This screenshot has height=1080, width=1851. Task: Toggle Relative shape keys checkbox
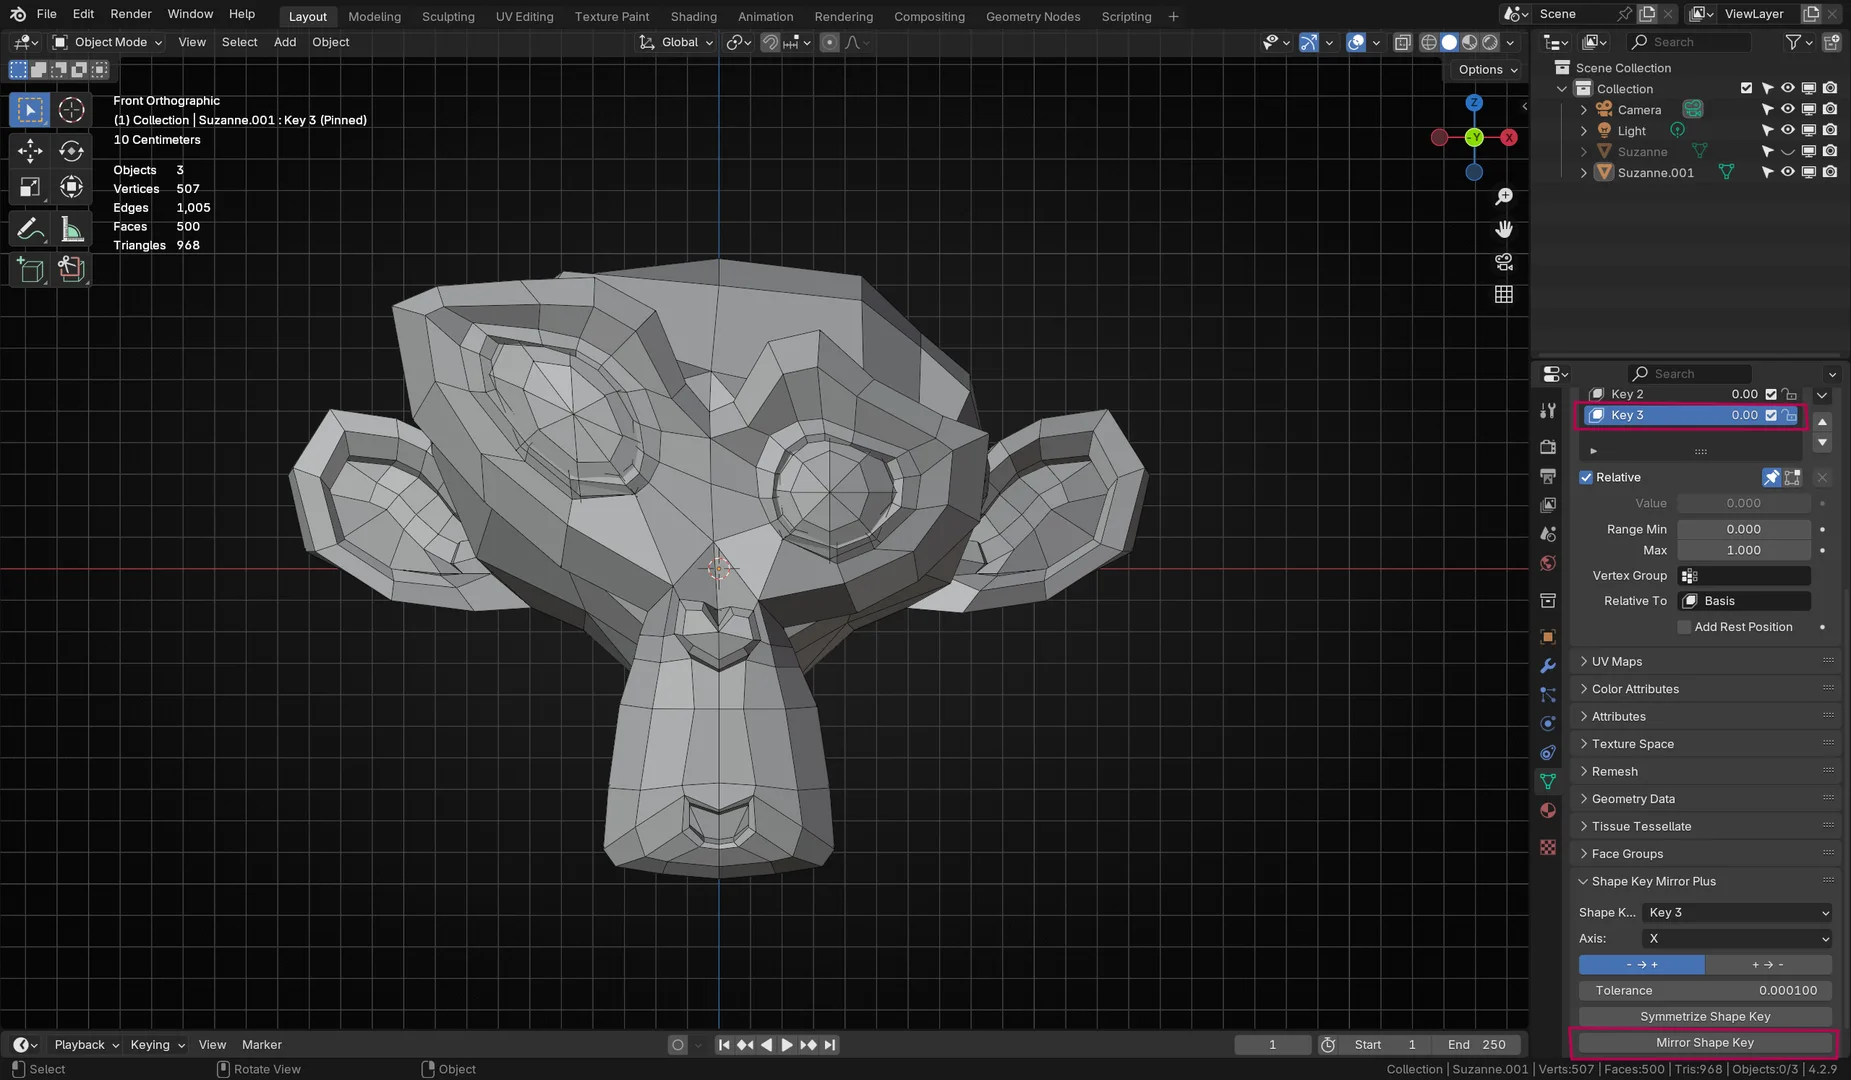pos(1586,477)
